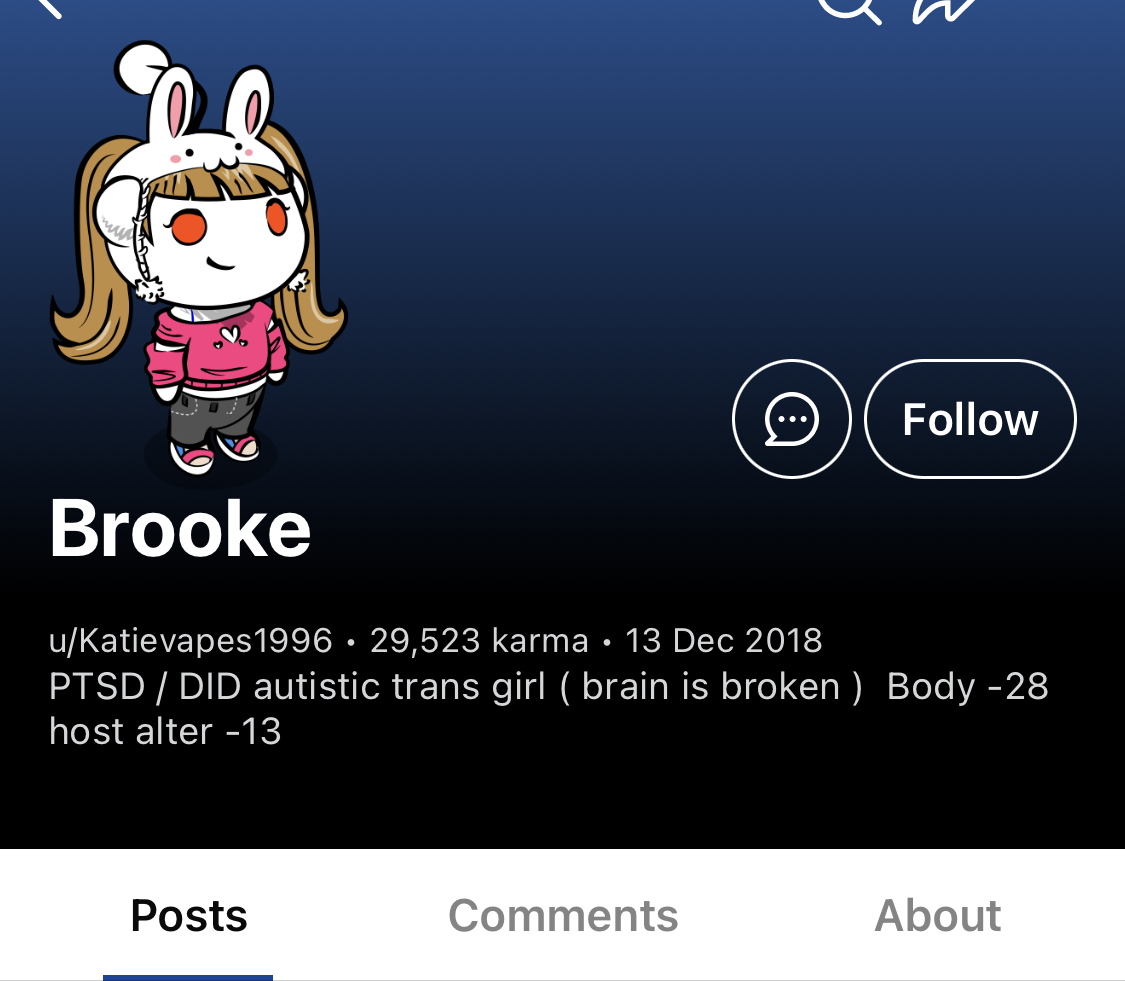Start a chat with the speech bubble icon
The height and width of the screenshot is (981, 1125).
click(791, 418)
